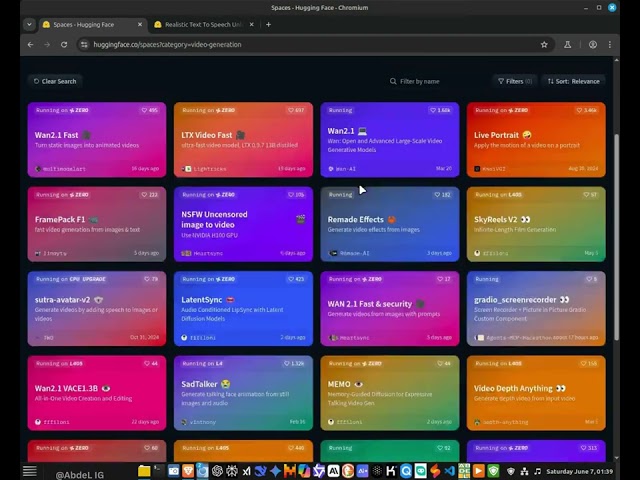
Task: Open the WAN 2.1 Fast & security card
Action: [390, 309]
